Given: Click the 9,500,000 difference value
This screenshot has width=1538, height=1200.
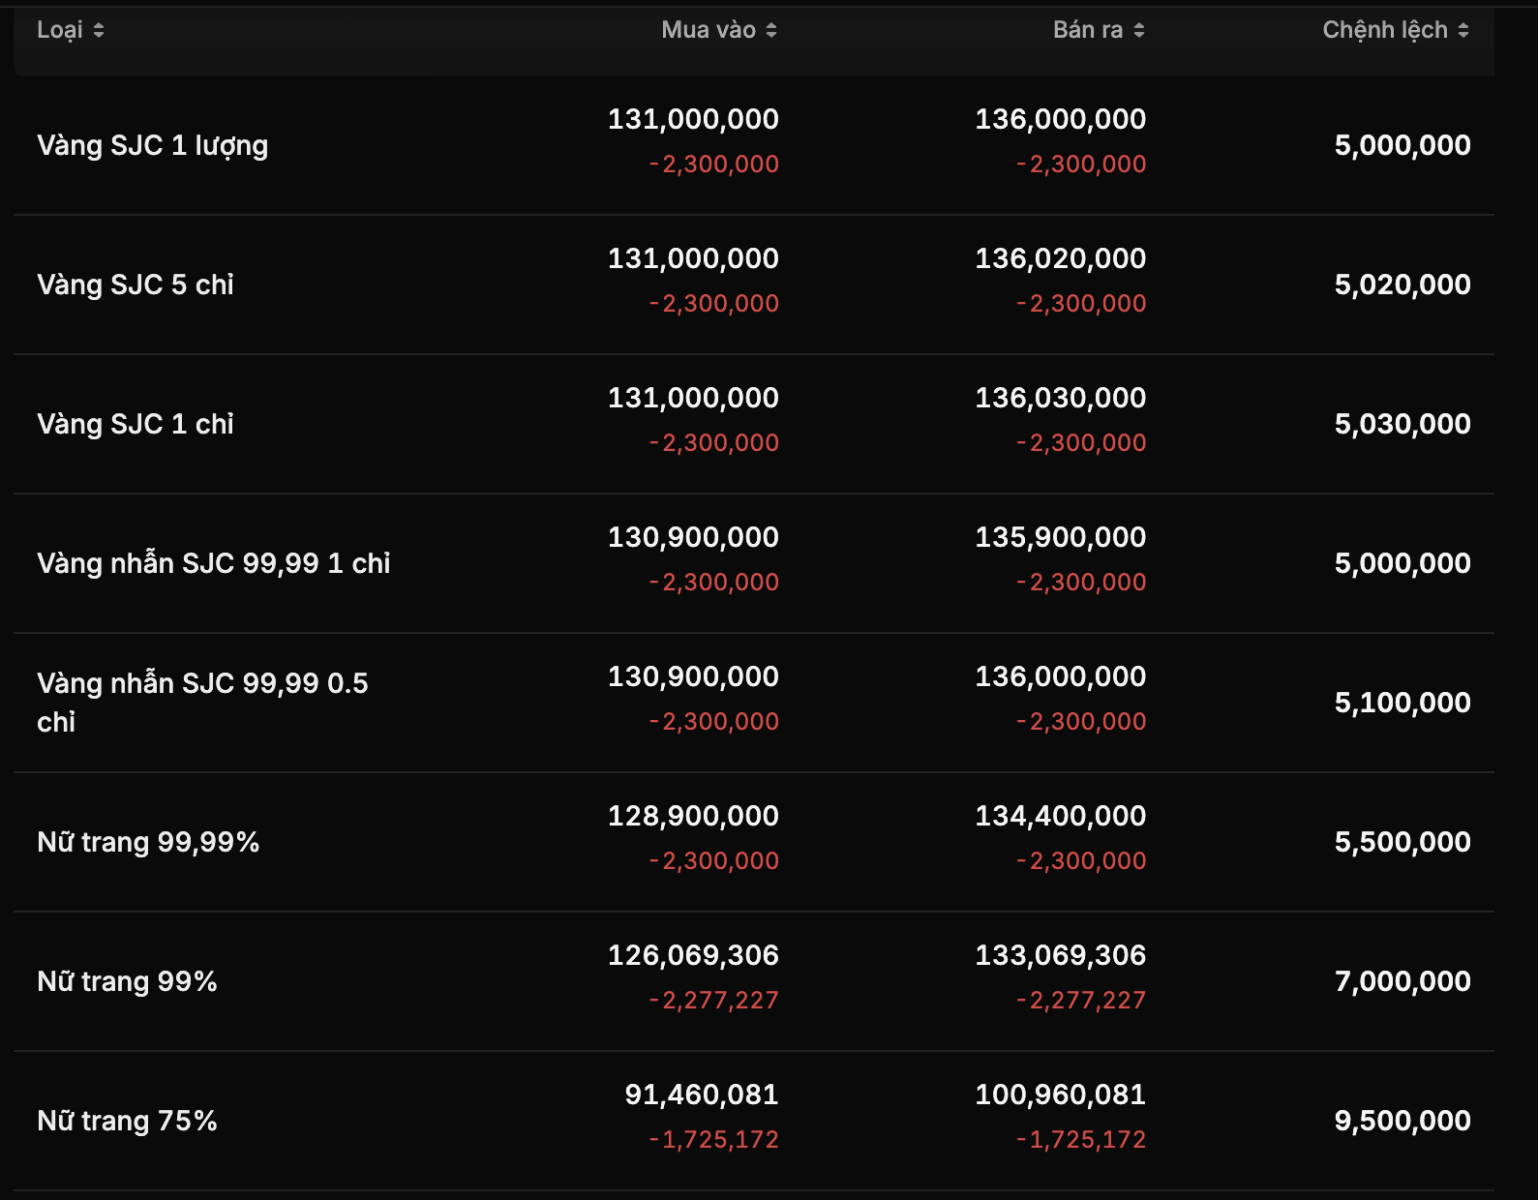Looking at the screenshot, I should 1403,1120.
